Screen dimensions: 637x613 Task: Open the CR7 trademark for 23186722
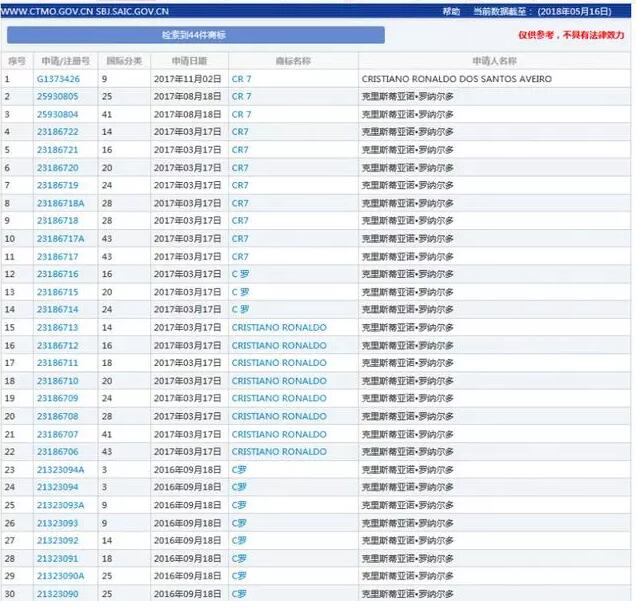coord(240,132)
